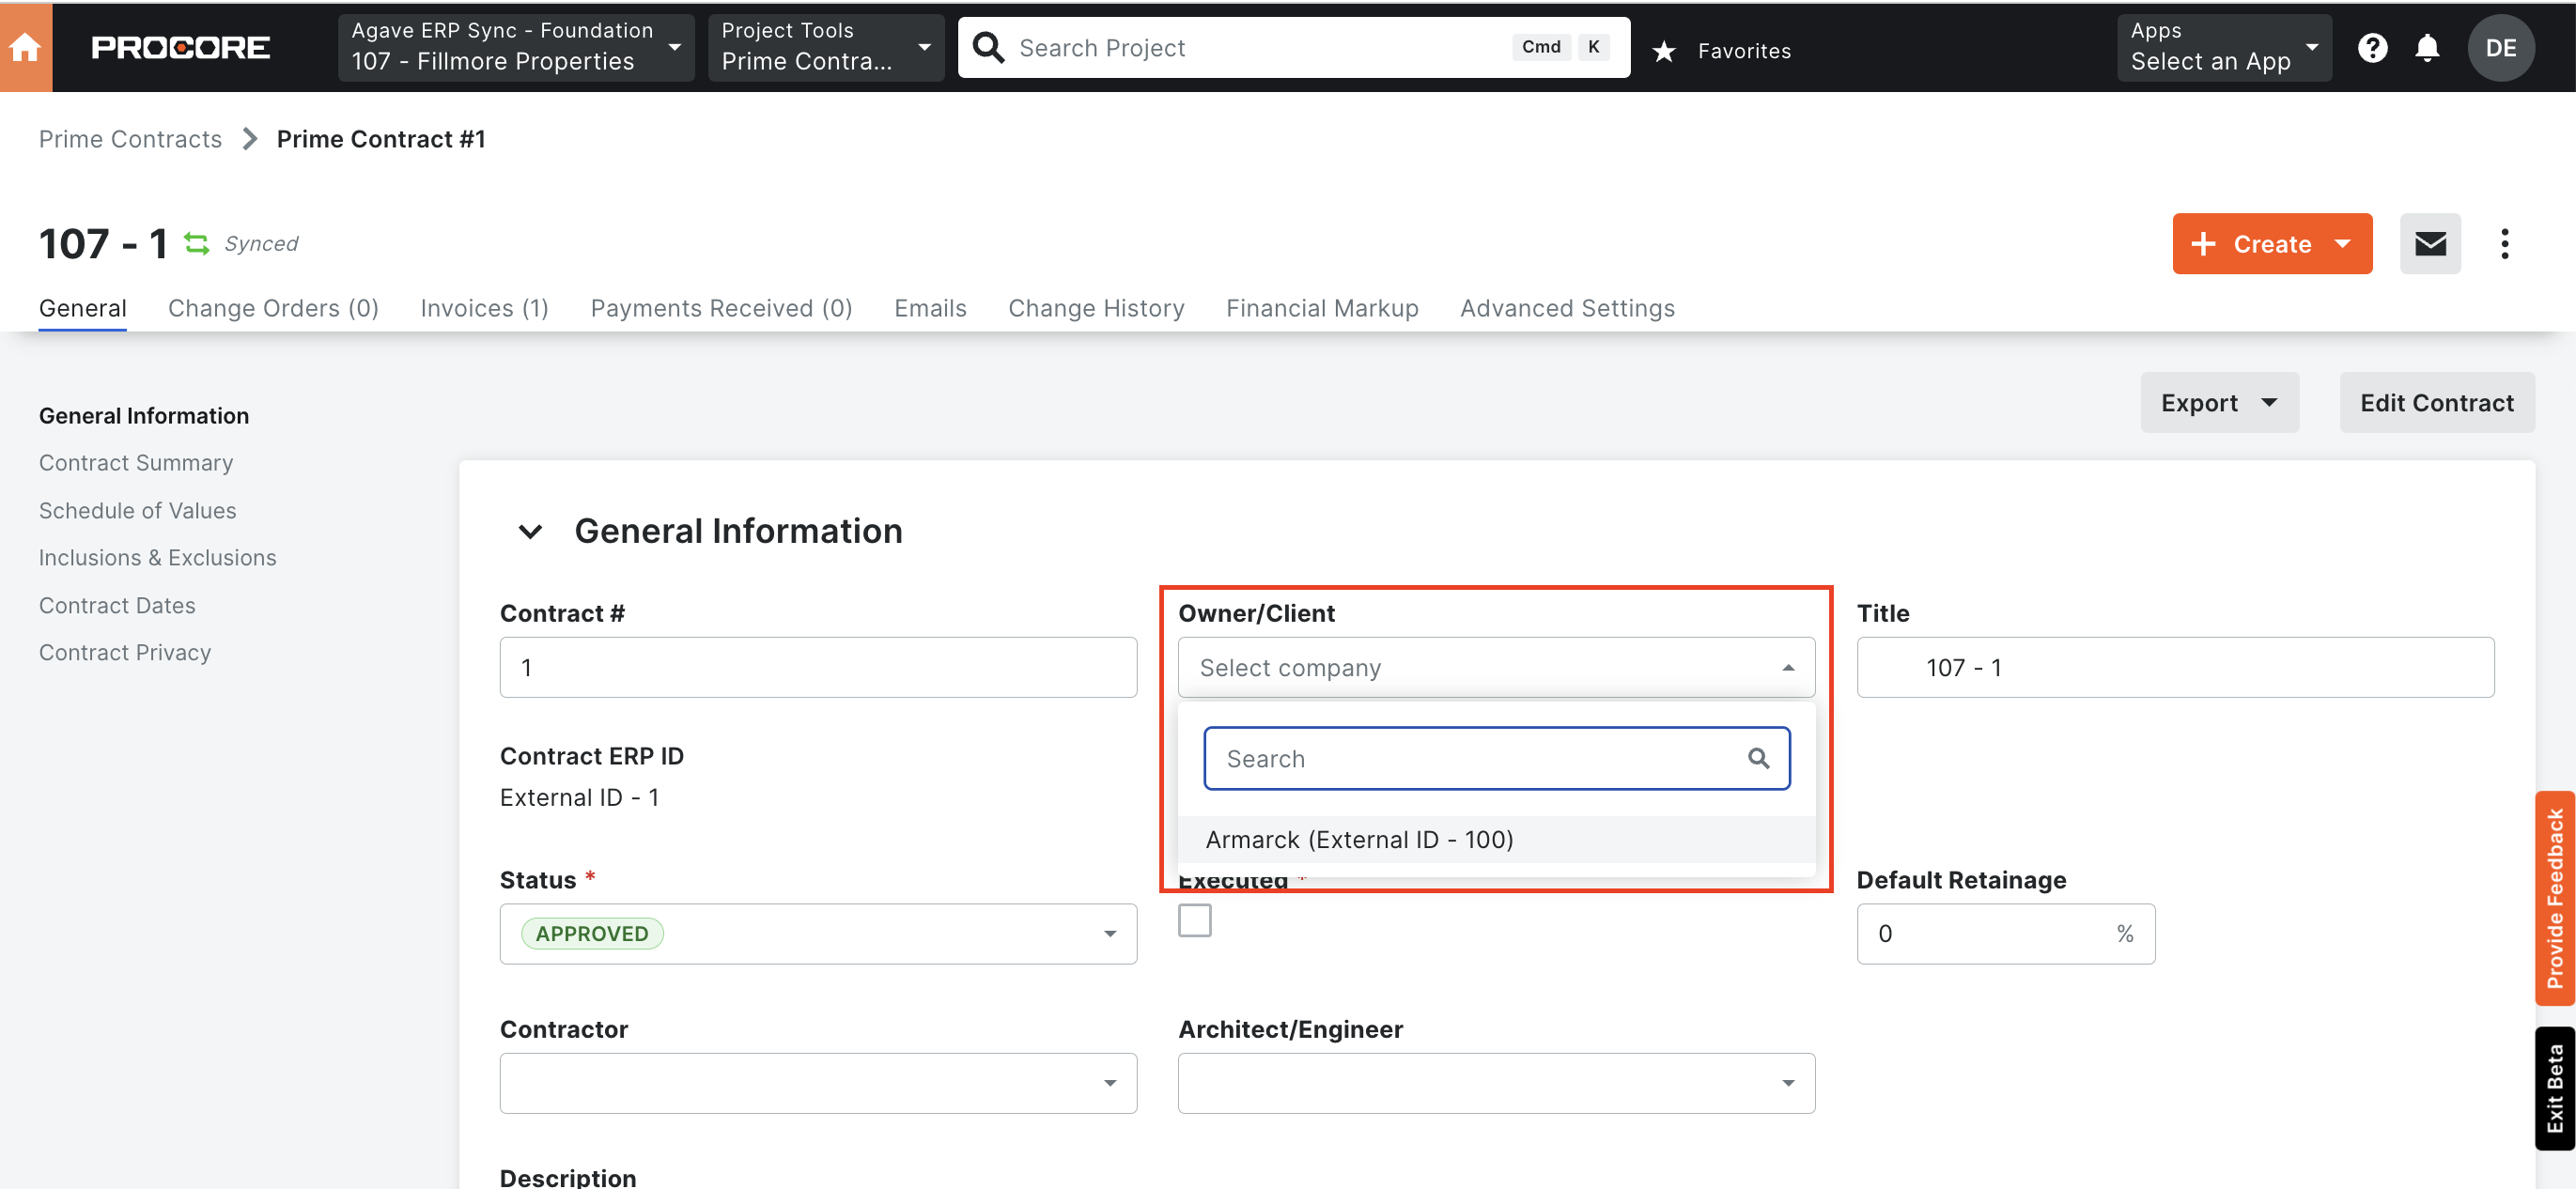Screen dimensions: 2576x1189
Task: Jump to General Information in sidebar
Action: click(x=144, y=415)
